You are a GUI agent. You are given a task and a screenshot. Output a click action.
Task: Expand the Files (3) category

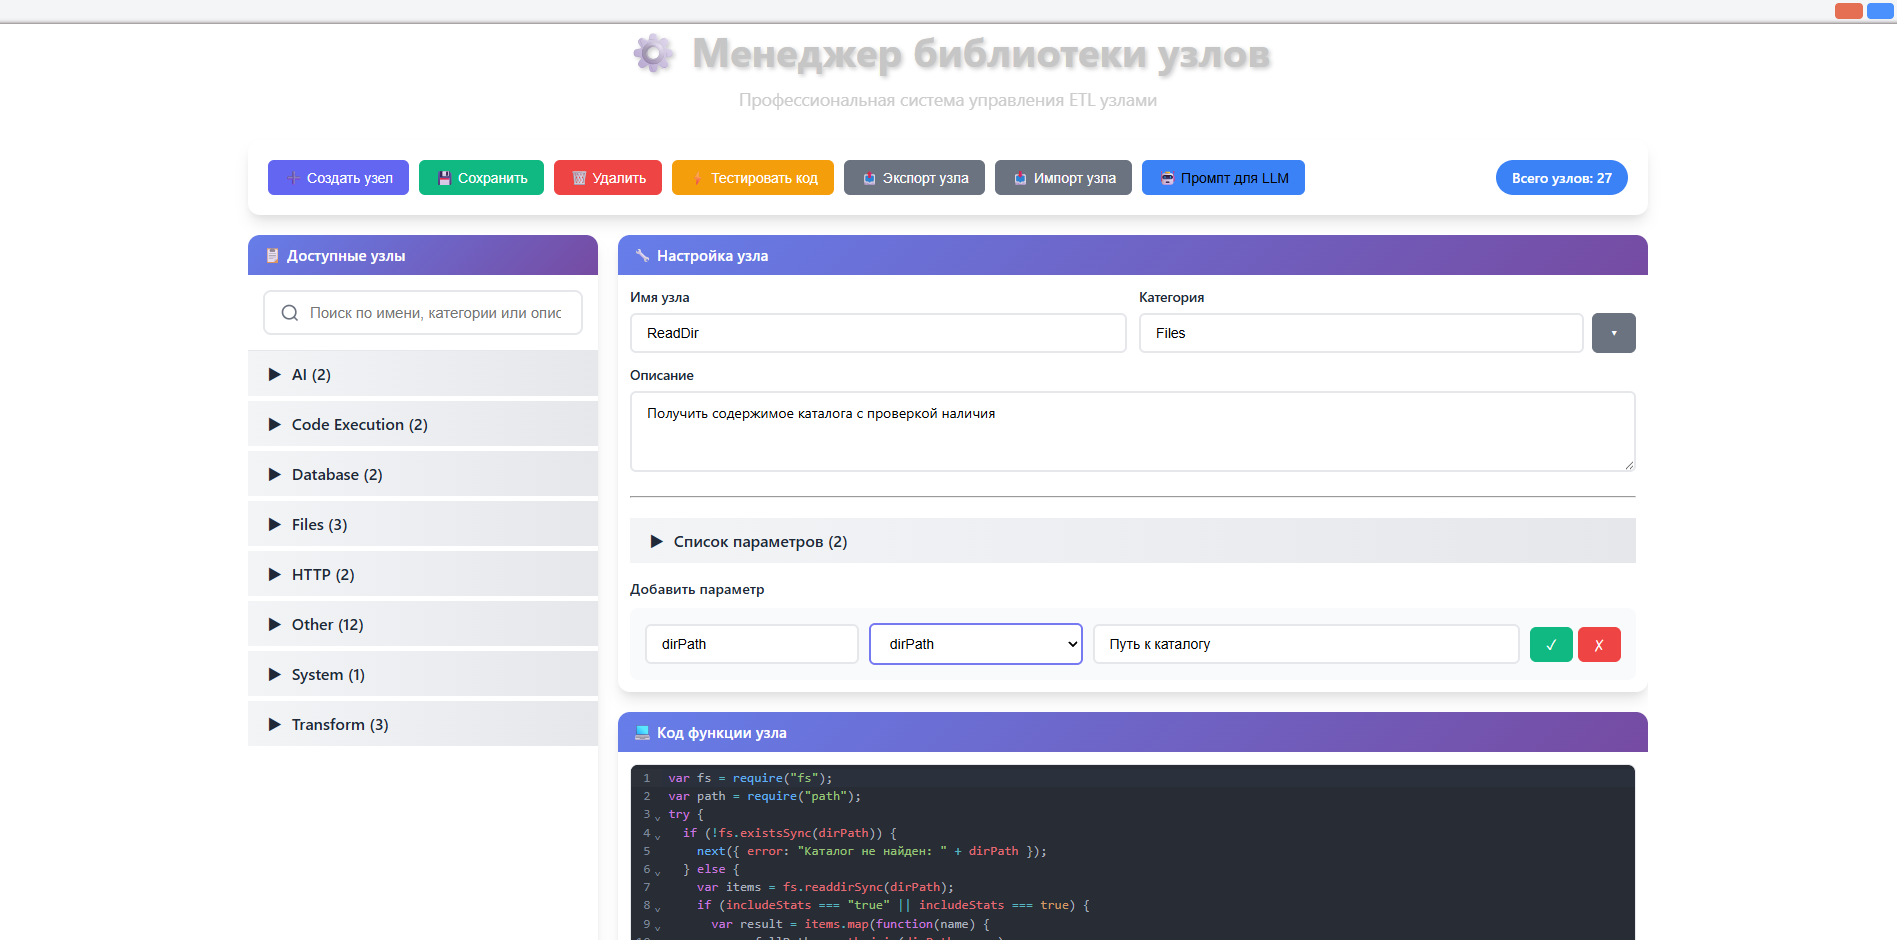click(423, 524)
